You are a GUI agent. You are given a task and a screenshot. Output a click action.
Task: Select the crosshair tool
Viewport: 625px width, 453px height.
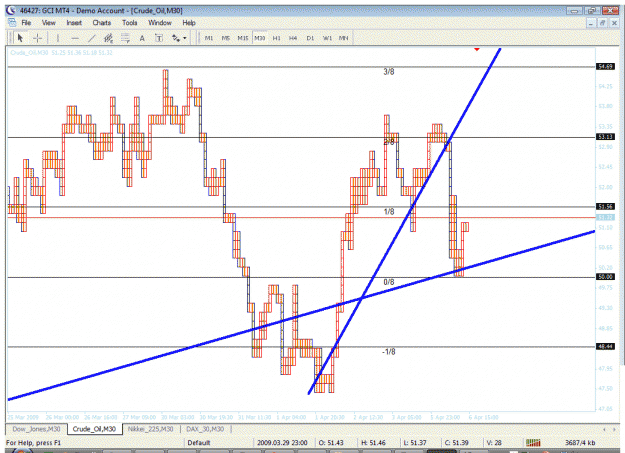tap(38, 38)
